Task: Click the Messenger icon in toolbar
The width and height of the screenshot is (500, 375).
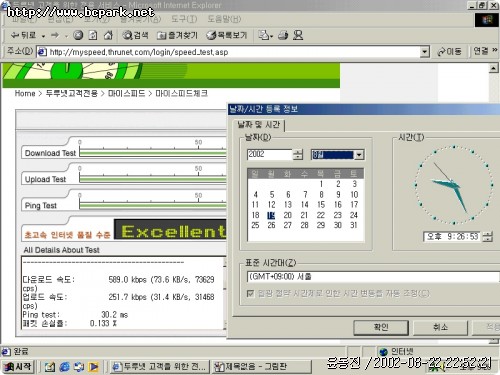Action: pyautogui.click(x=298, y=35)
